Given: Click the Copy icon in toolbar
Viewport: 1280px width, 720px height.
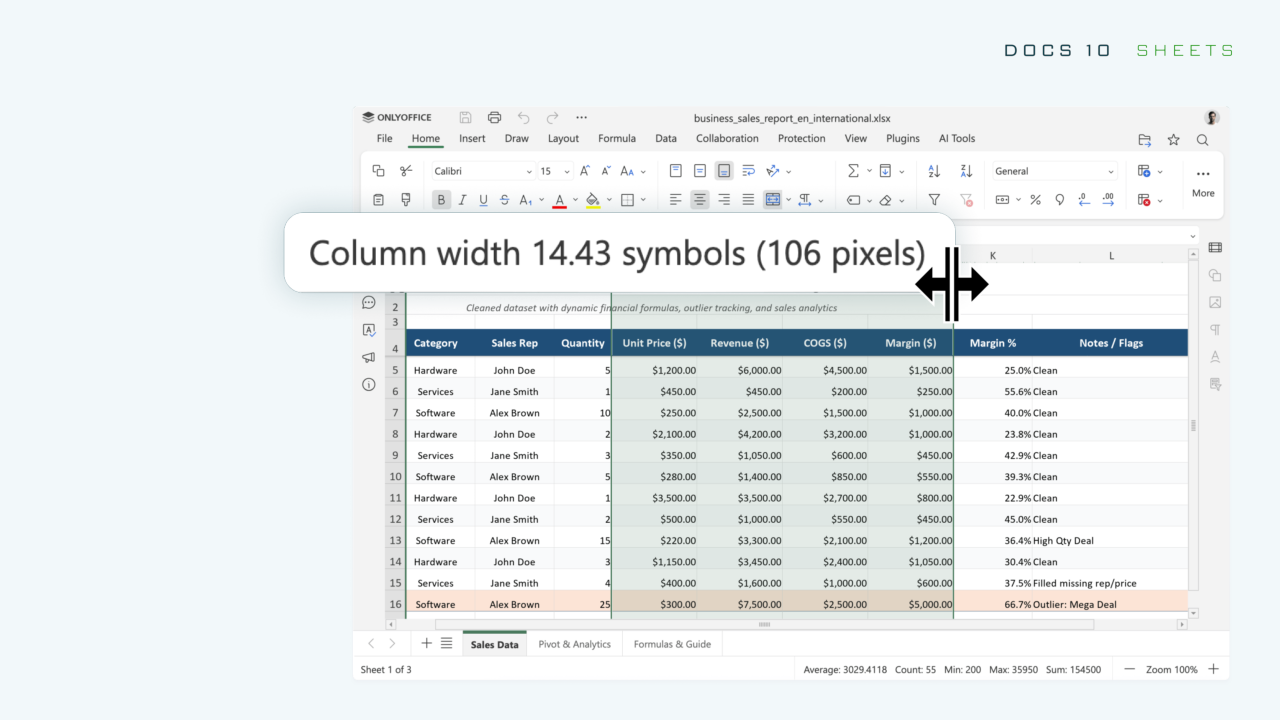Looking at the screenshot, I should [x=378, y=171].
